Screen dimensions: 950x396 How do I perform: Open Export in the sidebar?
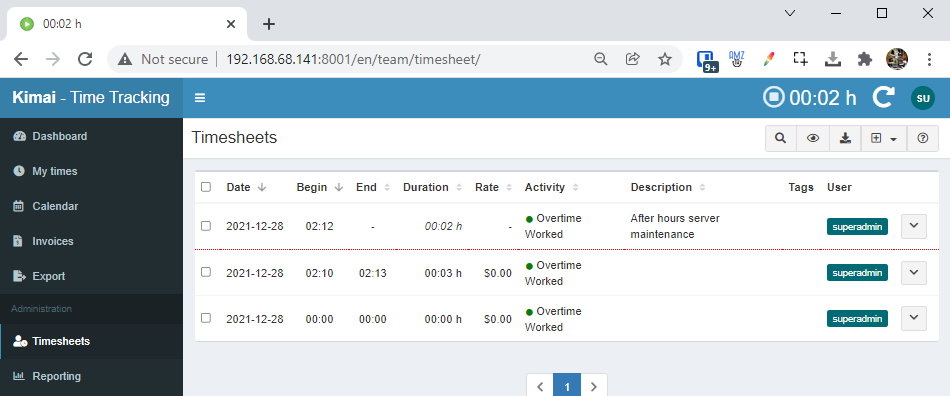point(91,276)
